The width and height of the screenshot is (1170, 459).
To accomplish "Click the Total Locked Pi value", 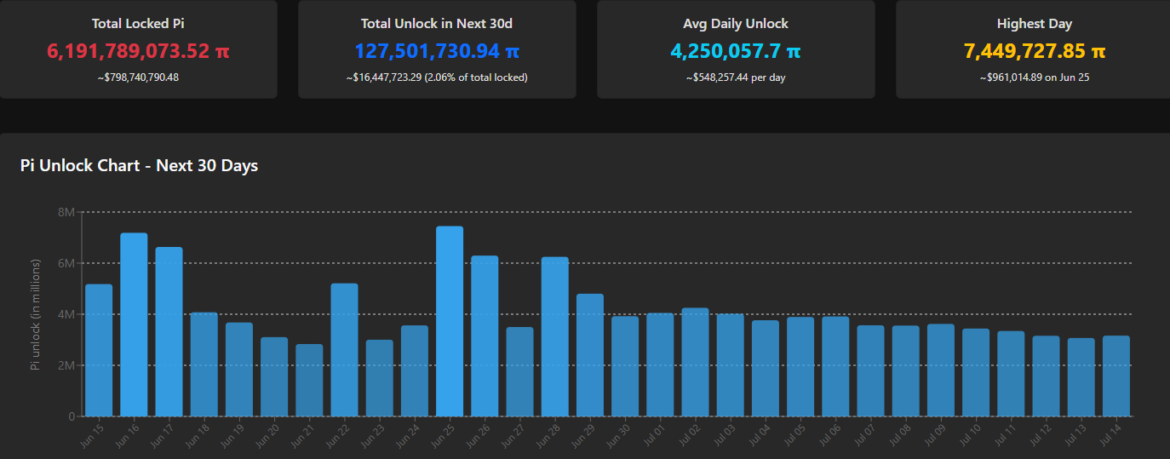I will tap(139, 51).
